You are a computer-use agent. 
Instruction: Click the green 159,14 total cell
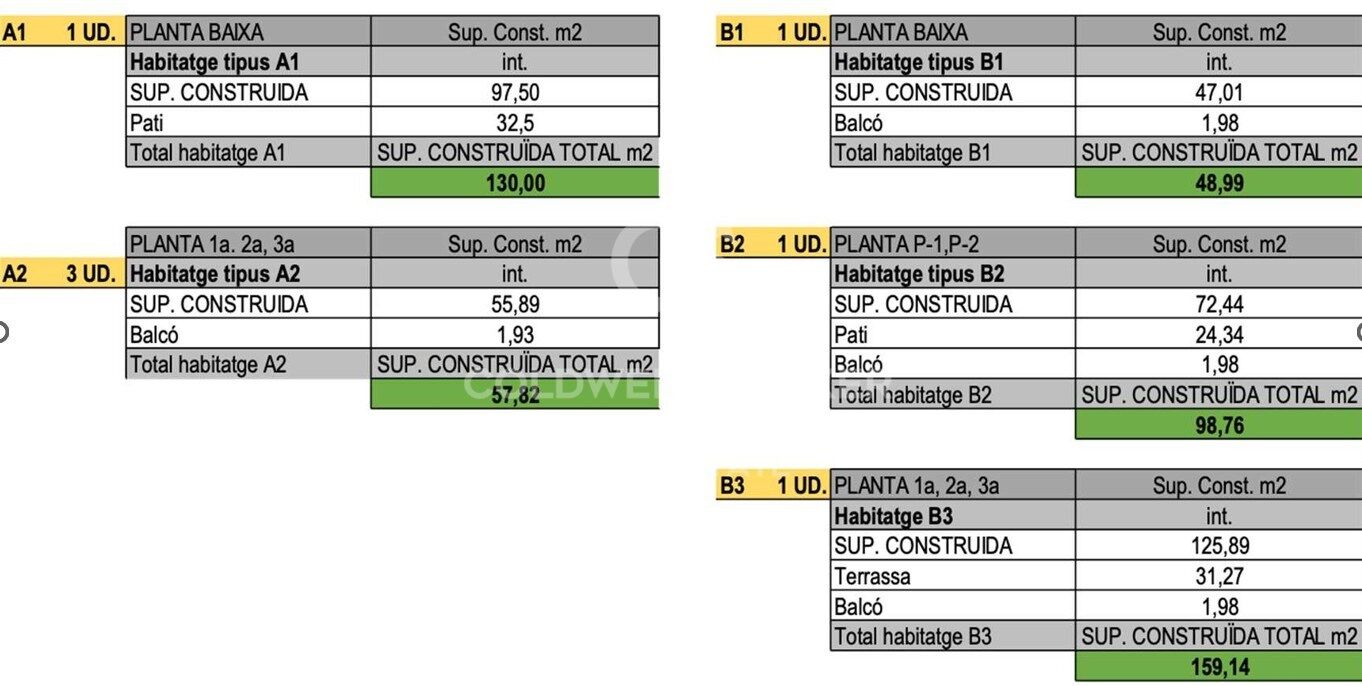(x=1219, y=667)
